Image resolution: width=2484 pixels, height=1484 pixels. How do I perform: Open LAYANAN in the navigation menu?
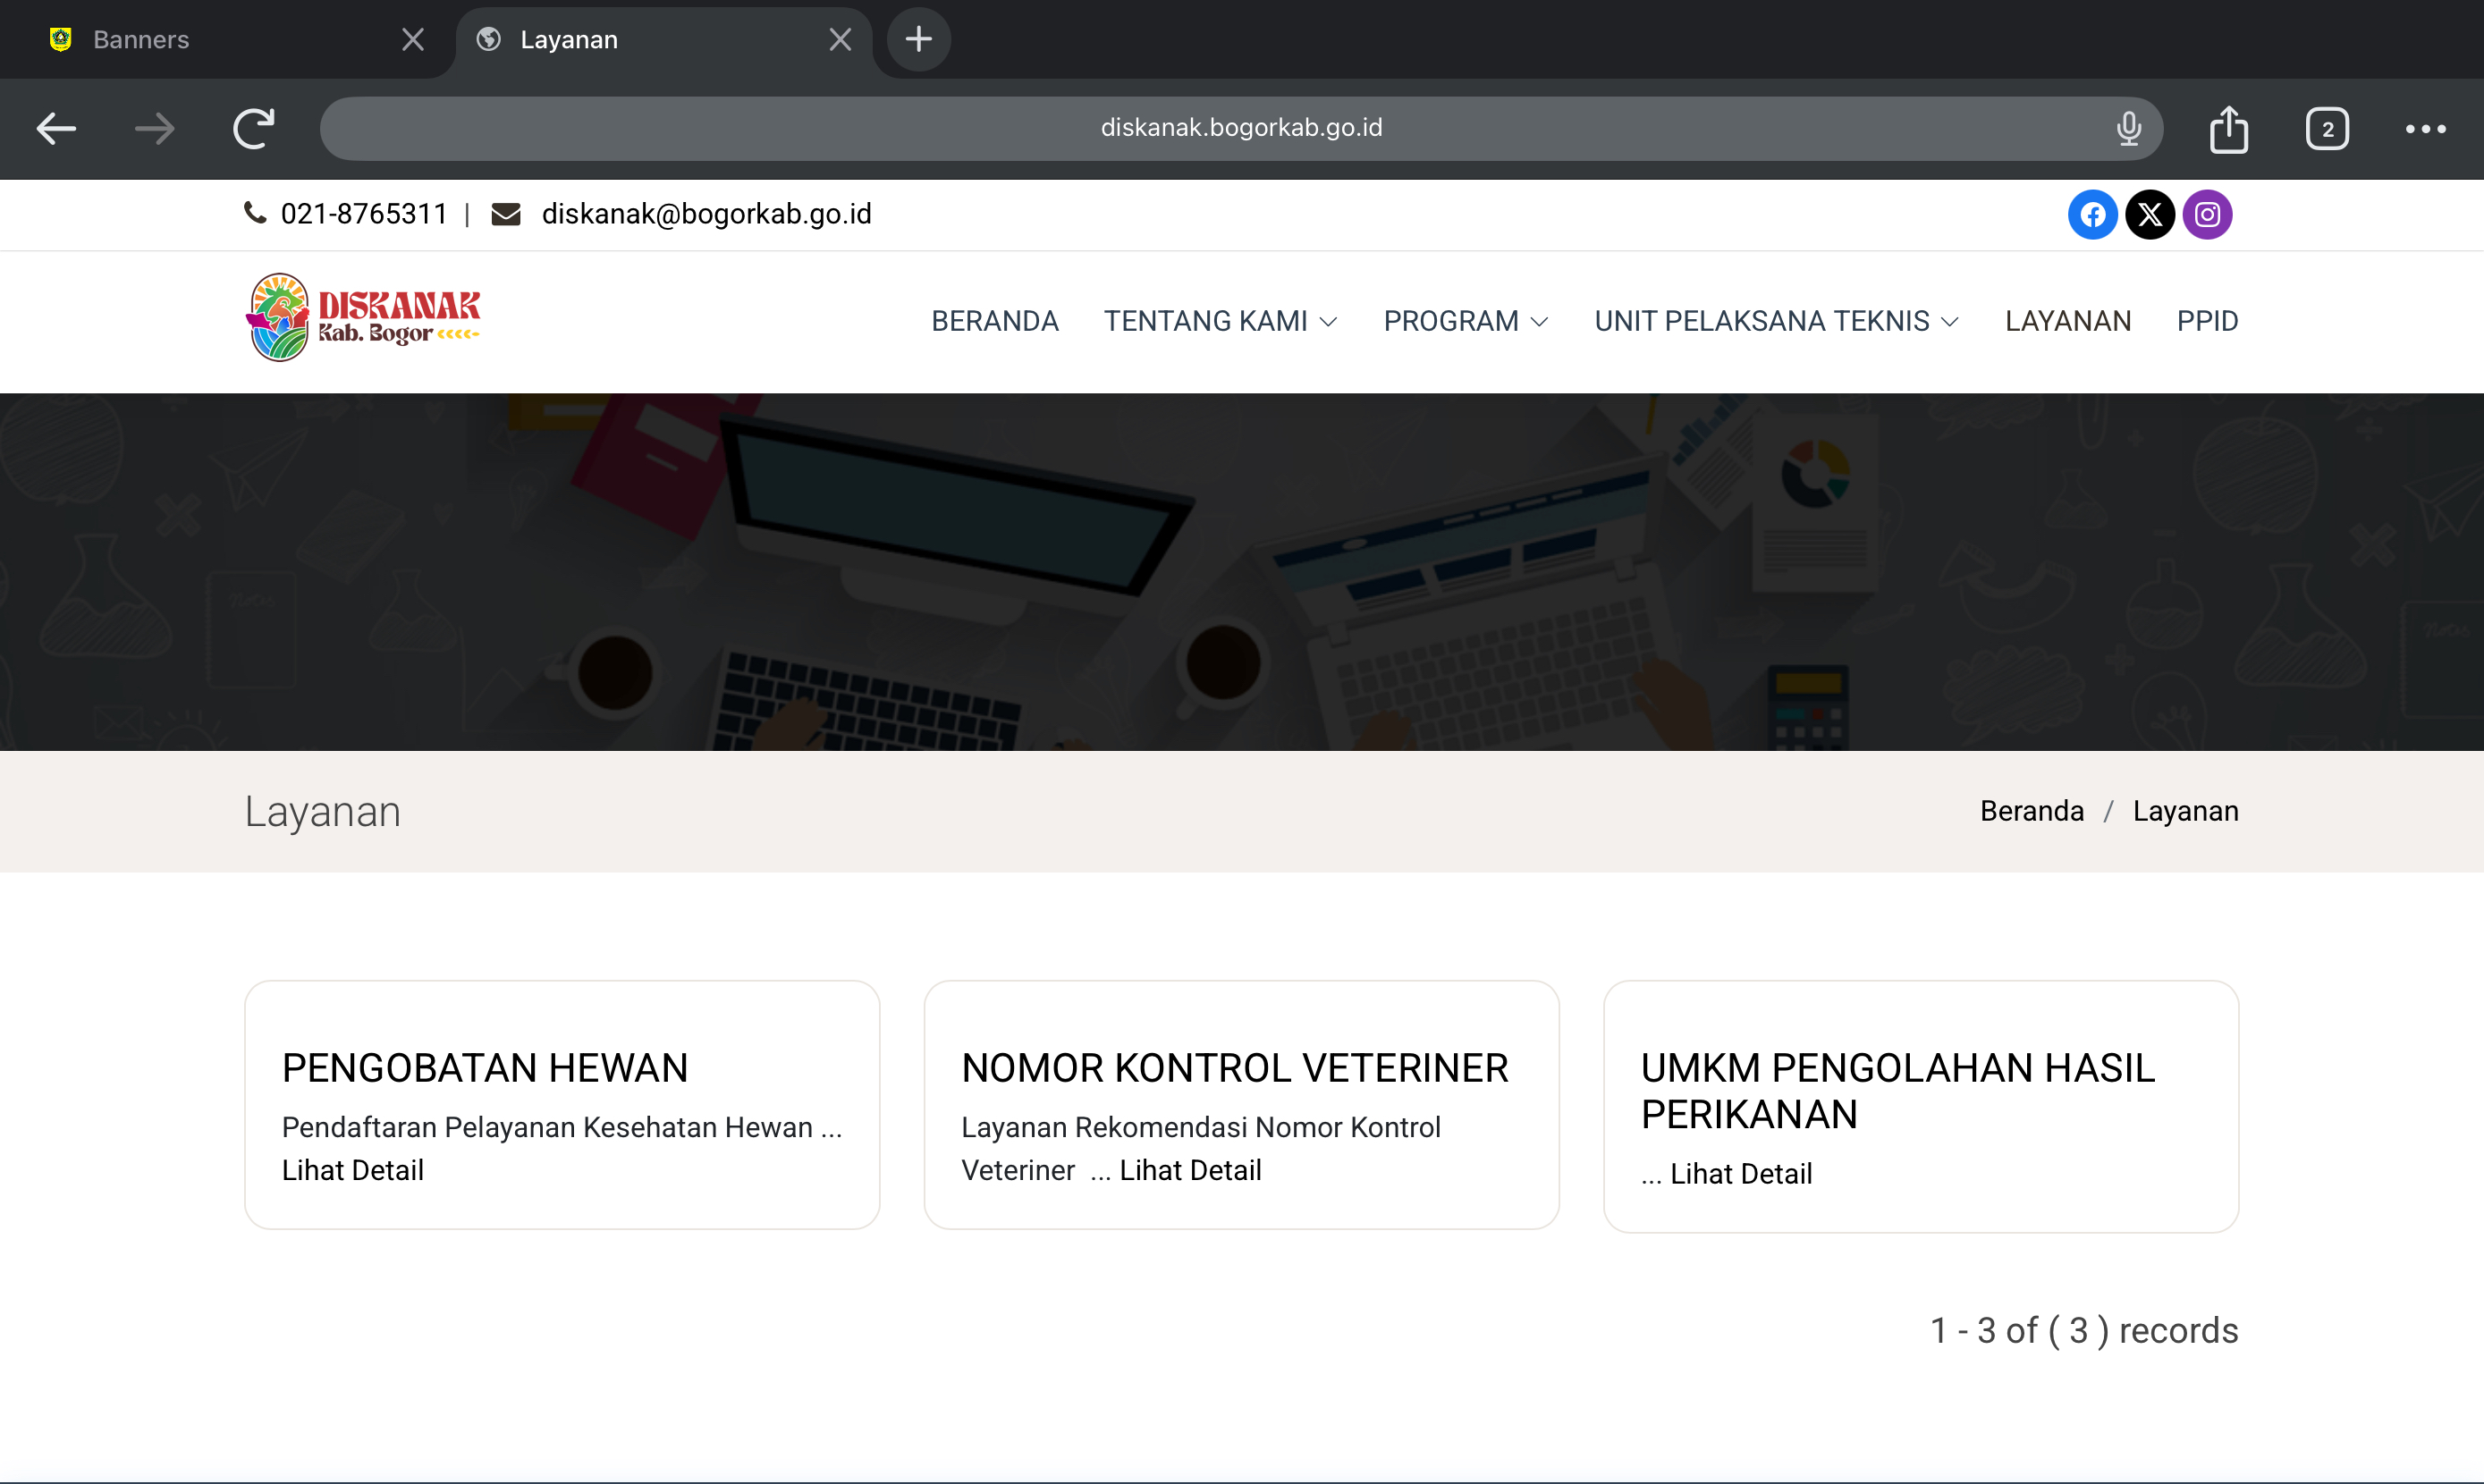pyautogui.click(x=2067, y=321)
